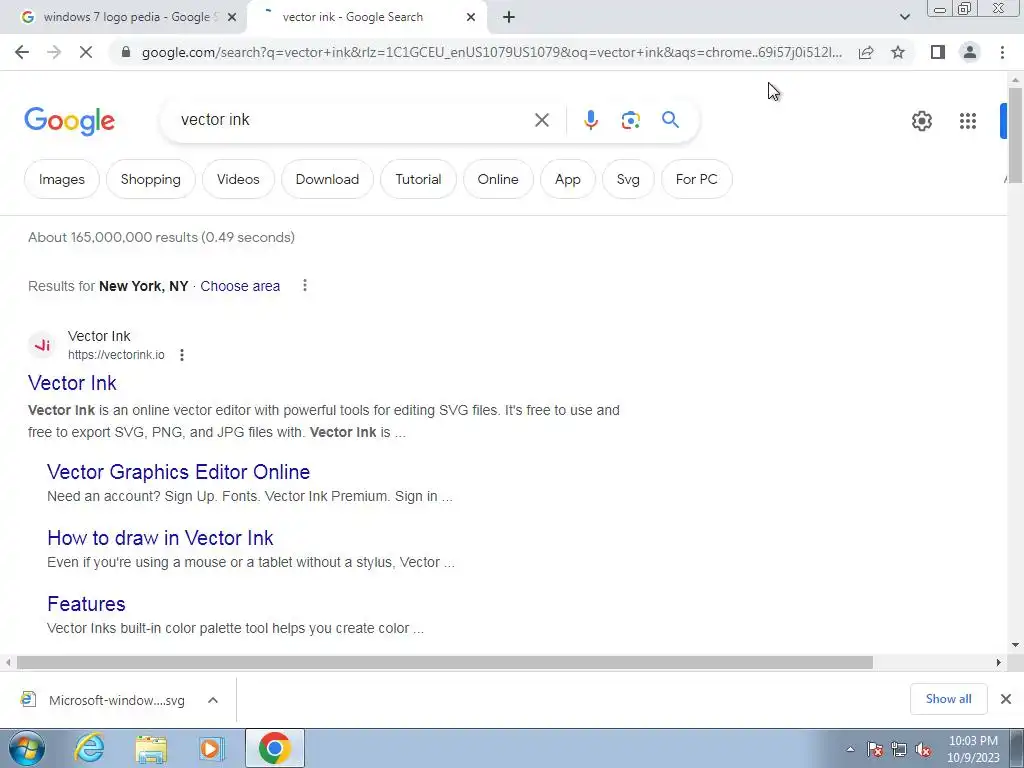Share this page from address bar
This screenshot has width=1024, height=768.
pyautogui.click(x=866, y=52)
